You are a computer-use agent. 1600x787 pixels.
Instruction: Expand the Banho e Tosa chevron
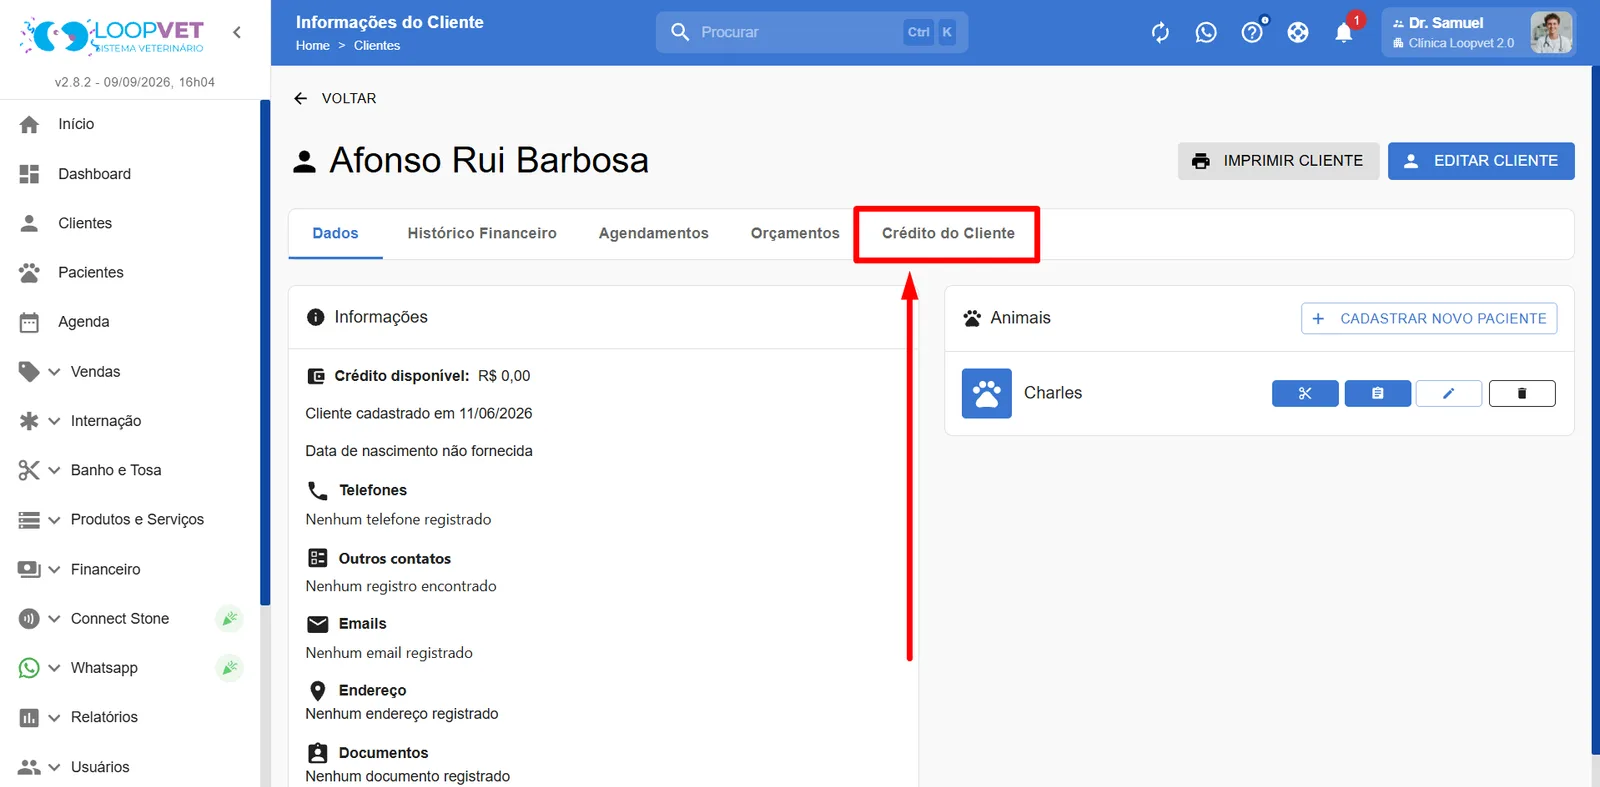point(54,470)
